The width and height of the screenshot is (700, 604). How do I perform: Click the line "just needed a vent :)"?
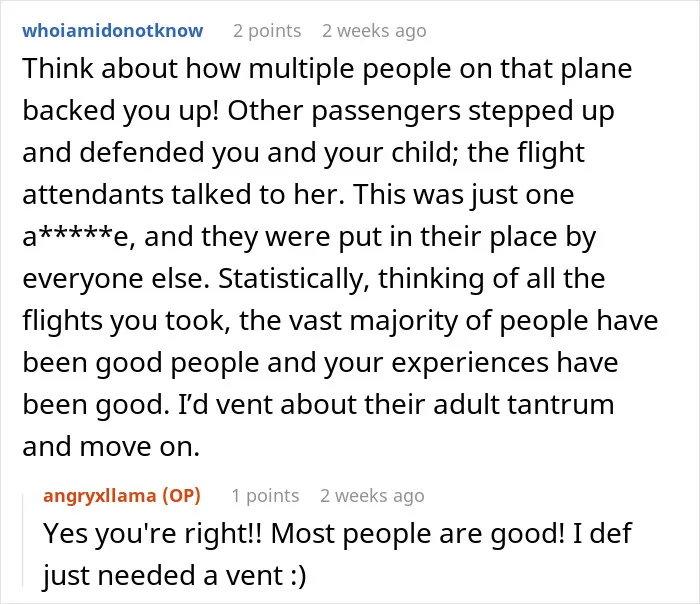(x=175, y=576)
